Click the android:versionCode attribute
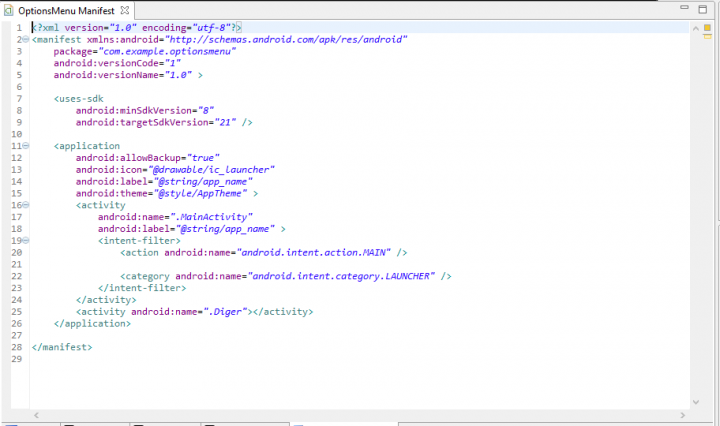Viewport: 720px width, 426px height. [x=117, y=63]
